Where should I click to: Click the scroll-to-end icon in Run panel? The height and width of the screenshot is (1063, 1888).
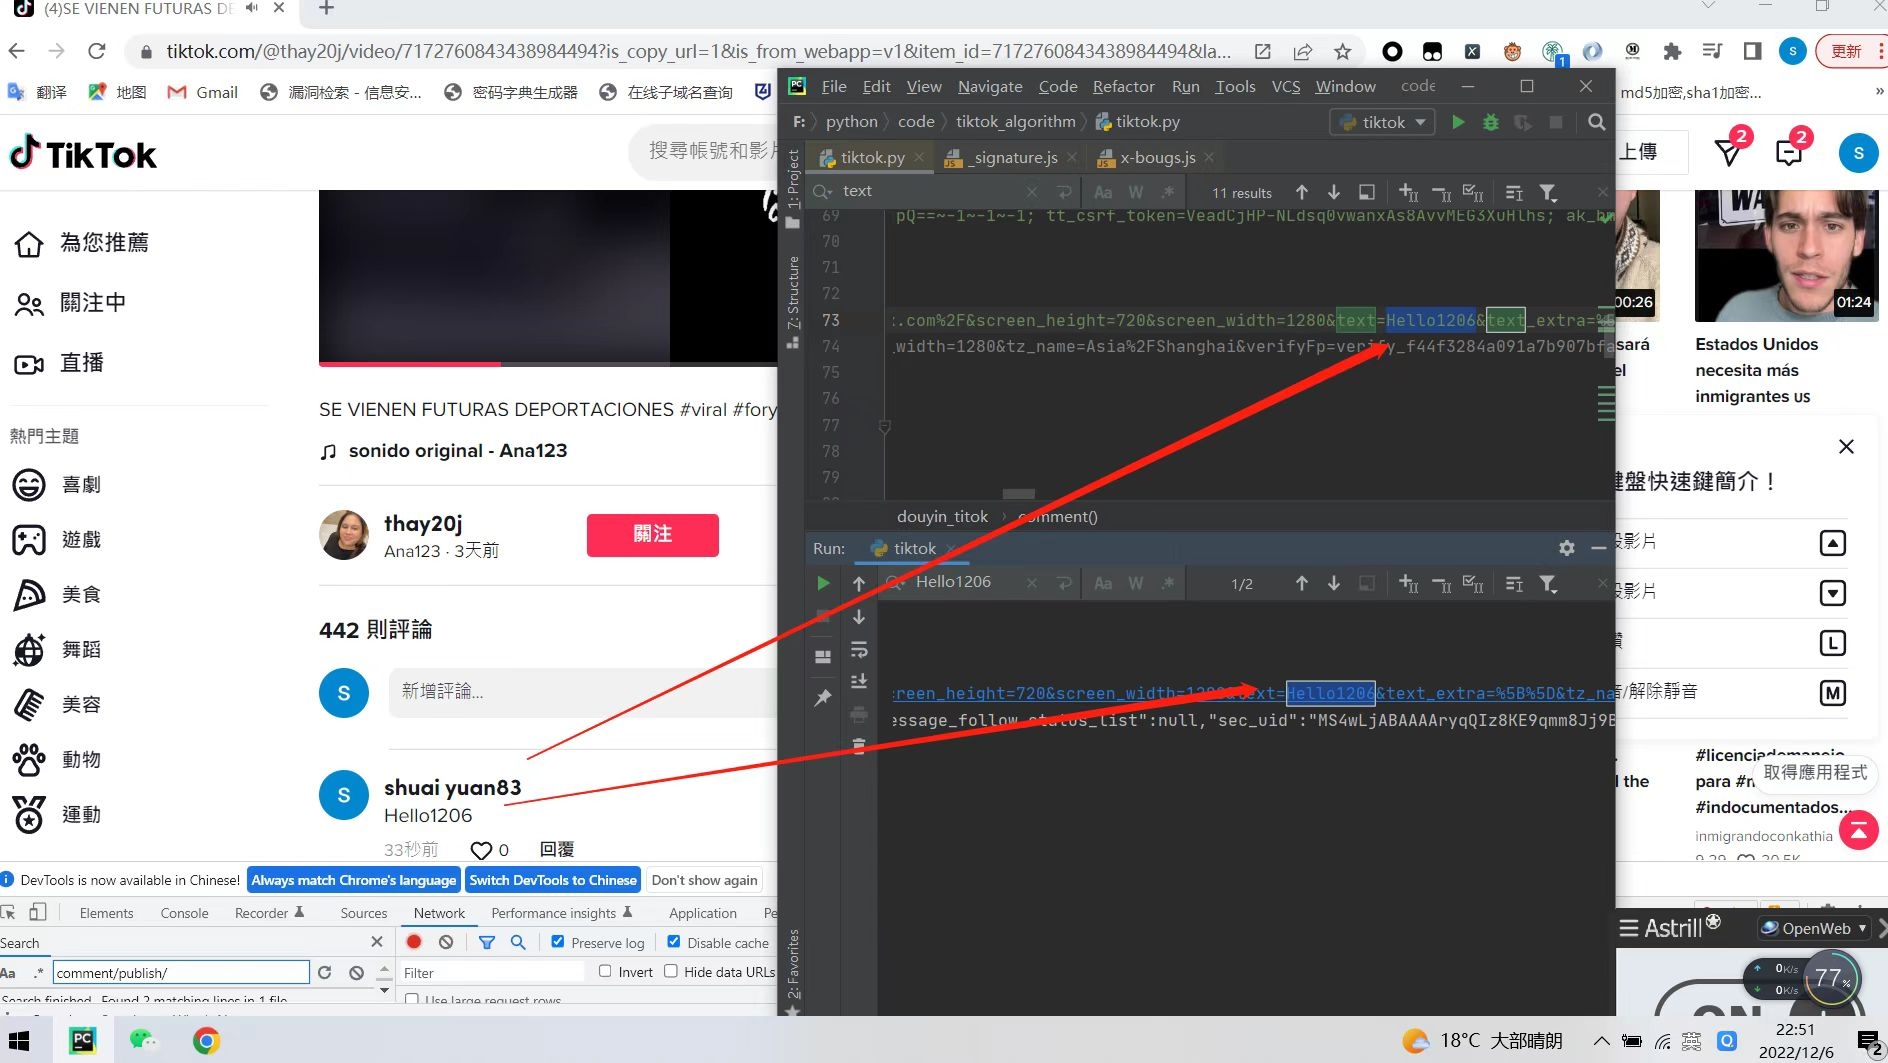pos(859,682)
